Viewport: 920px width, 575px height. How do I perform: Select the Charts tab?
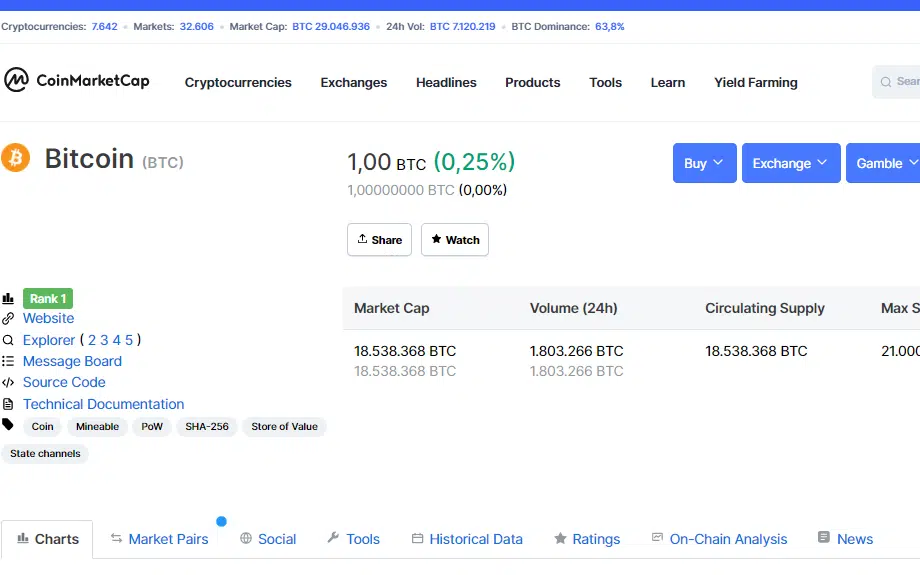coord(47,539)
